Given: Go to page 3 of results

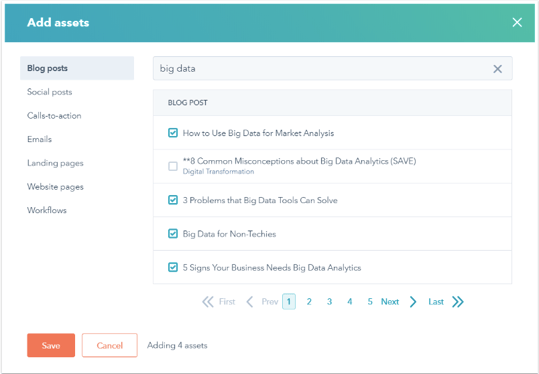Looking at the screenshot, I should 329,302.
